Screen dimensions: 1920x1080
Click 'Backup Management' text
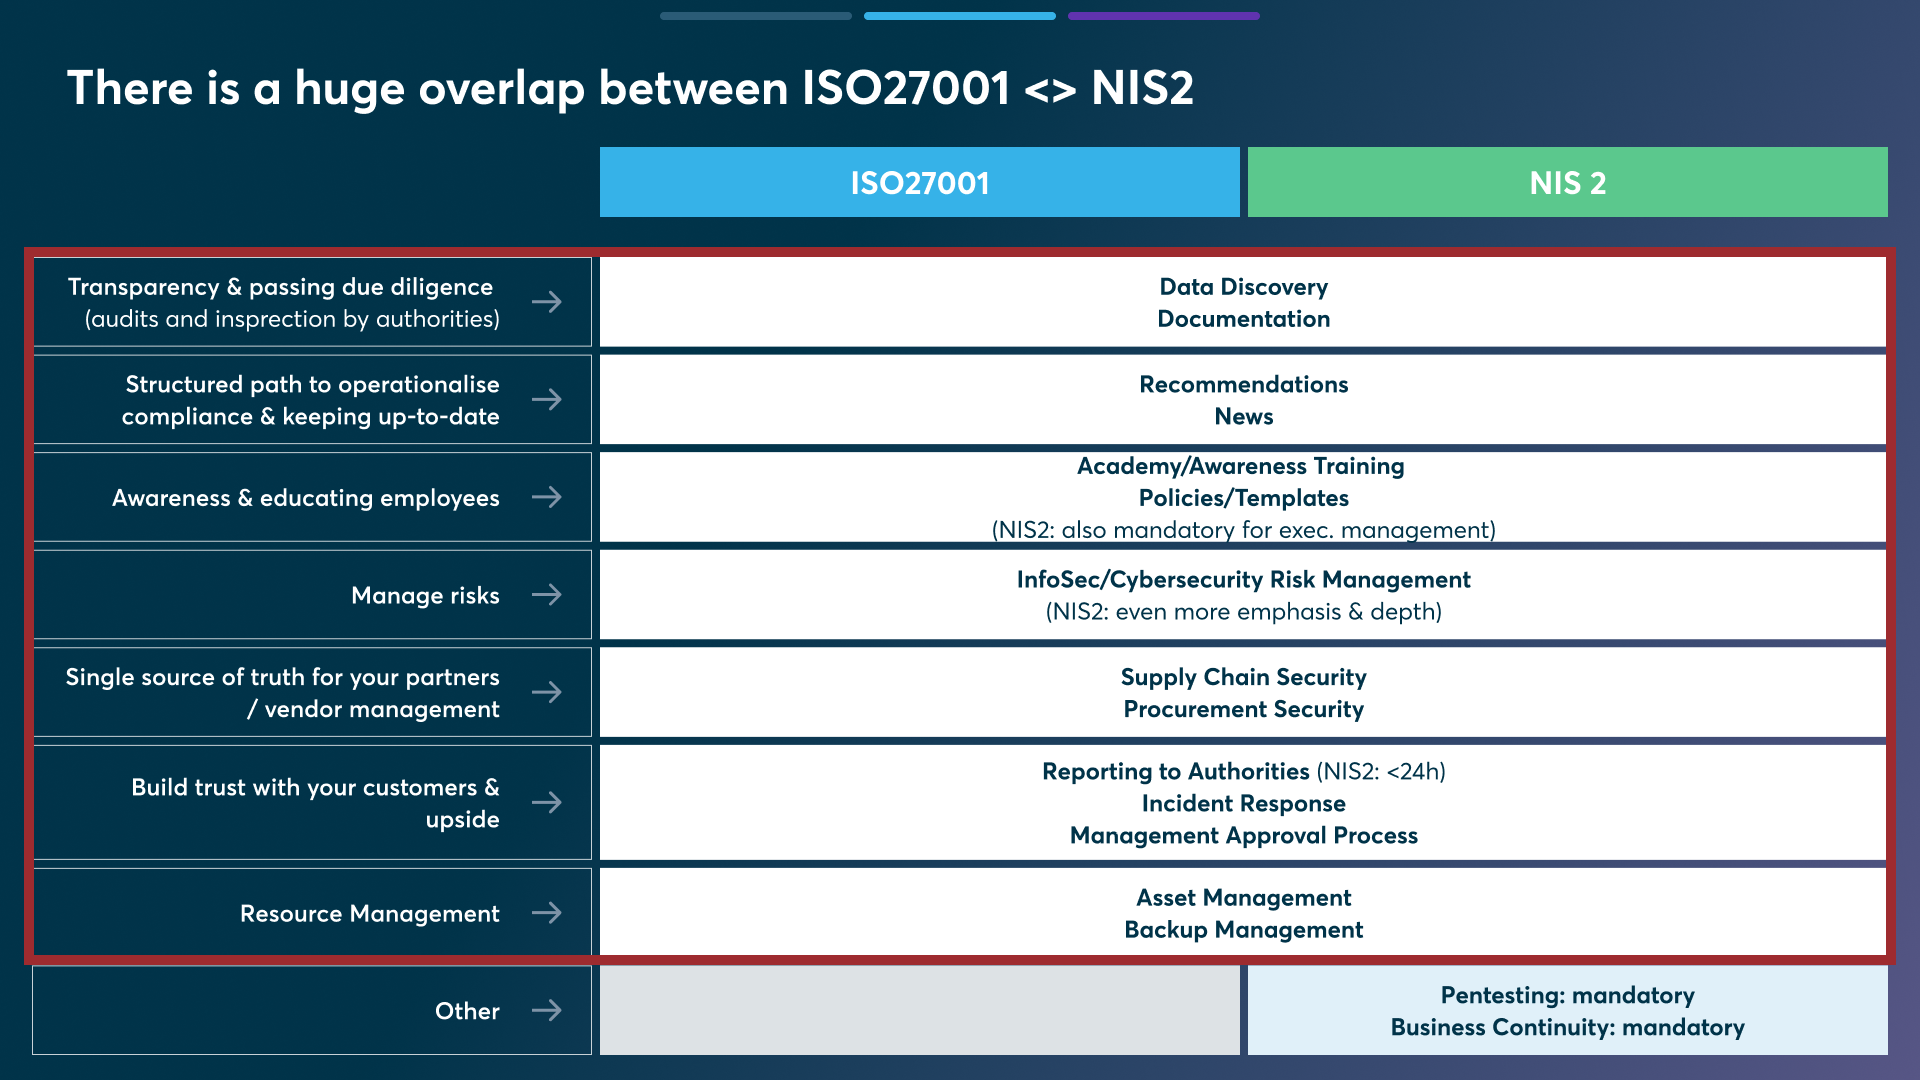[1244, 930]
